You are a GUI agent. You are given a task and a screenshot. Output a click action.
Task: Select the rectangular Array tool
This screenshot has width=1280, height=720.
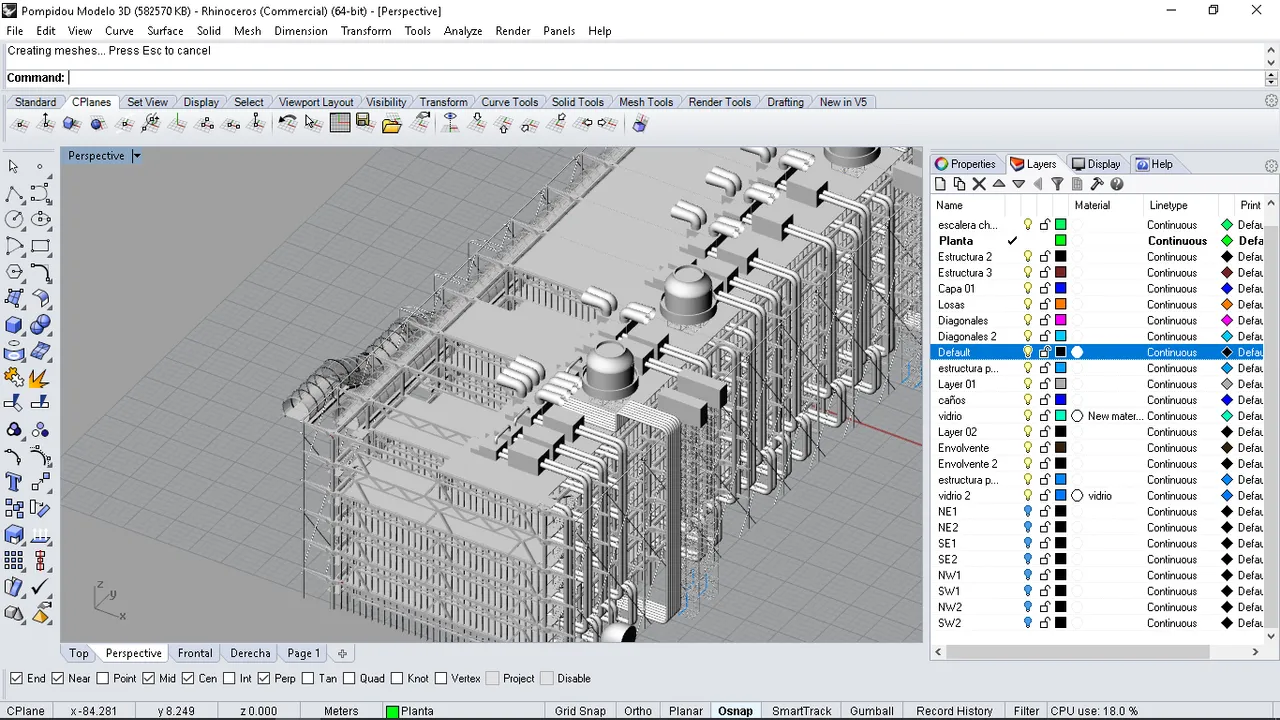14,561
